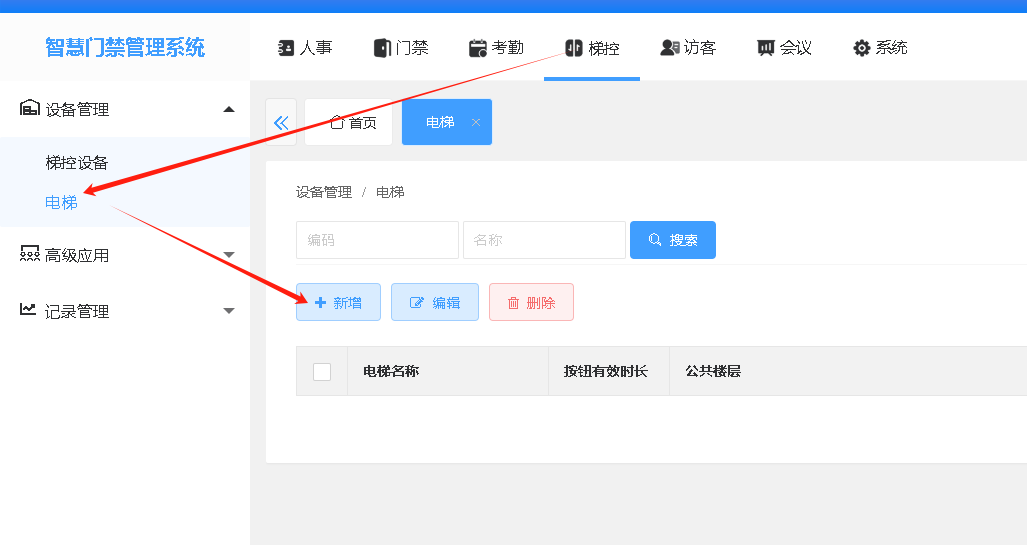This screenshot has width=1027, height=545.
Task: Open the 门禁 access control module
Action: 401,48
